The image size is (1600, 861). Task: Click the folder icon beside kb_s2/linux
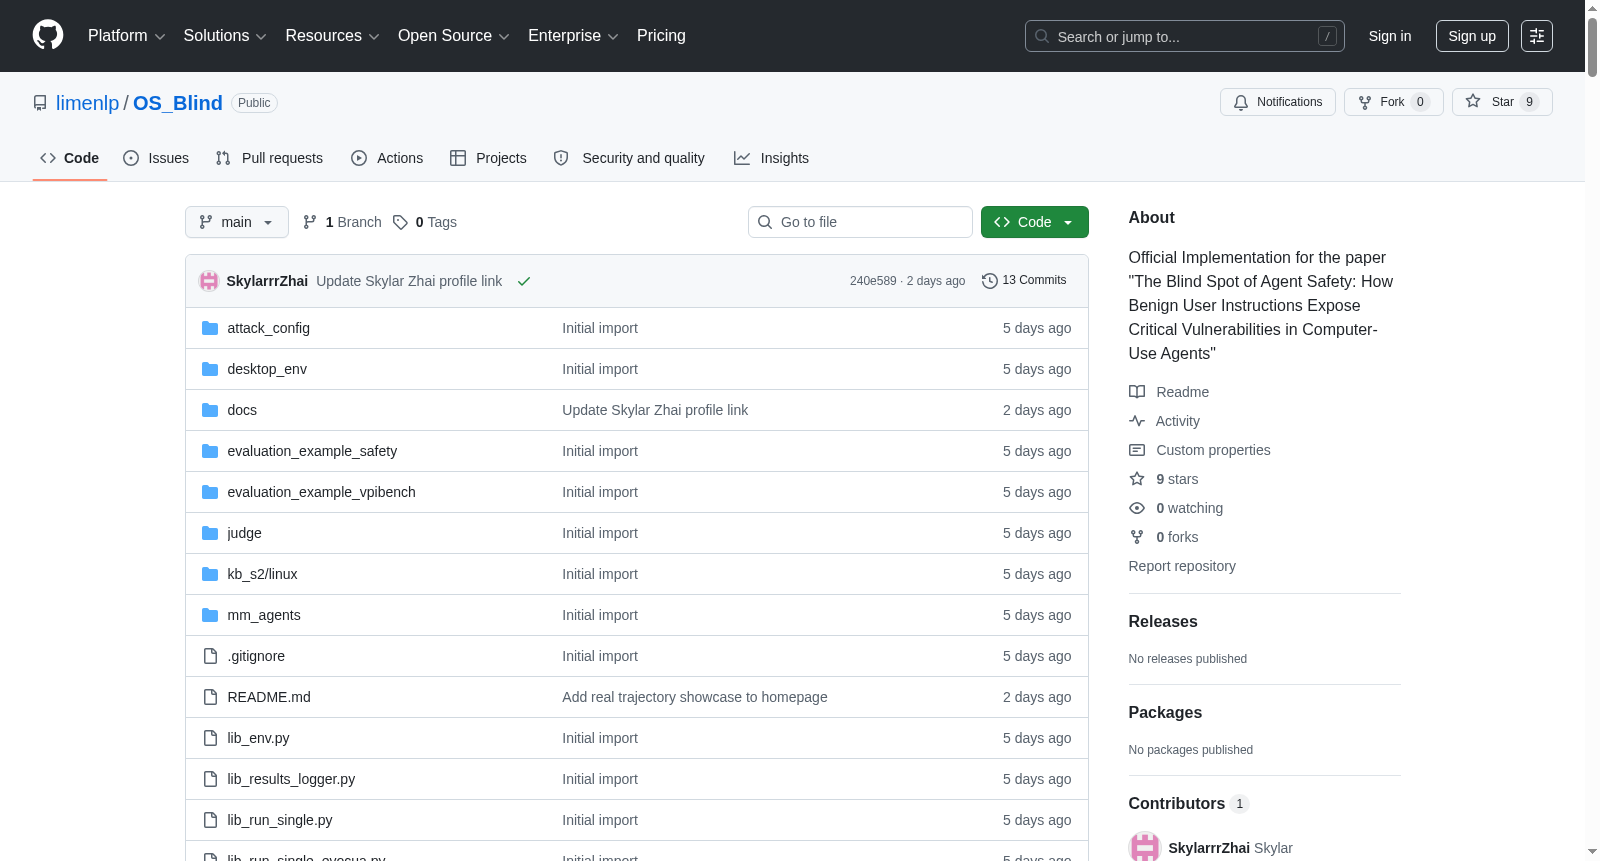point(210,574)
